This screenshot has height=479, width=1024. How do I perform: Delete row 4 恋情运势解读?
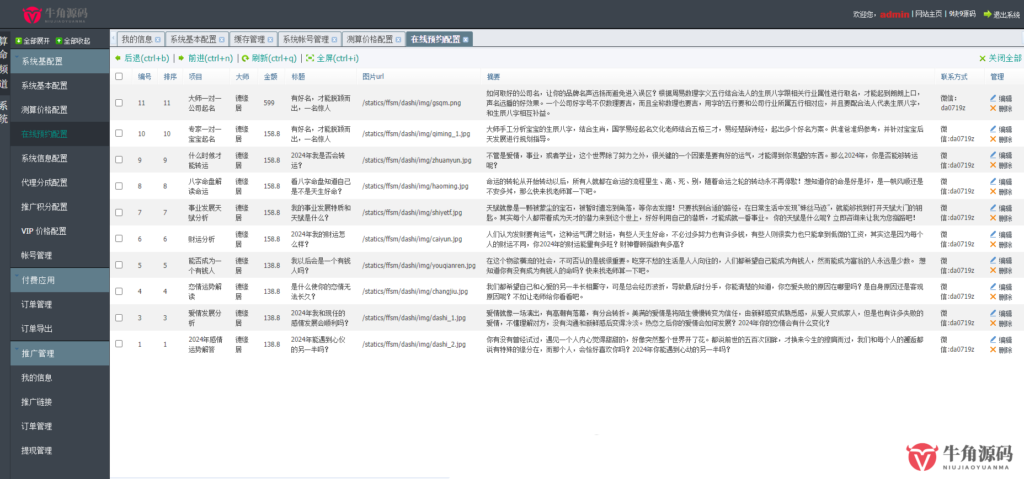pos(1000,297)
